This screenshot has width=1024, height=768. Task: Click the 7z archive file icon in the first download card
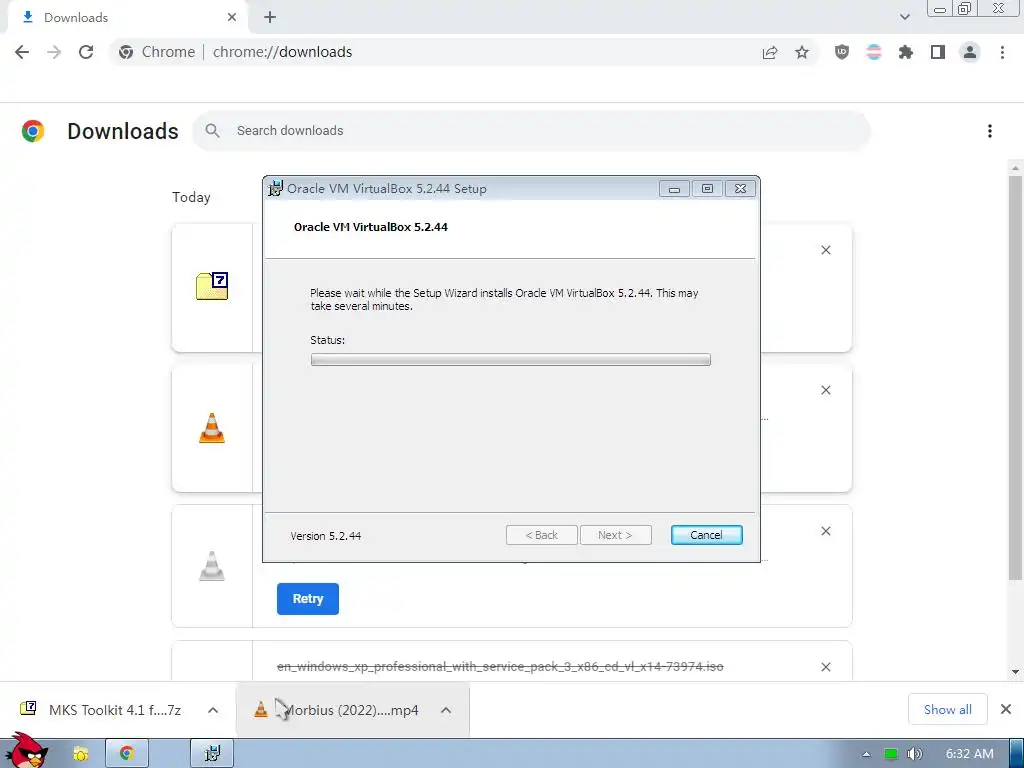click(212, 286)
